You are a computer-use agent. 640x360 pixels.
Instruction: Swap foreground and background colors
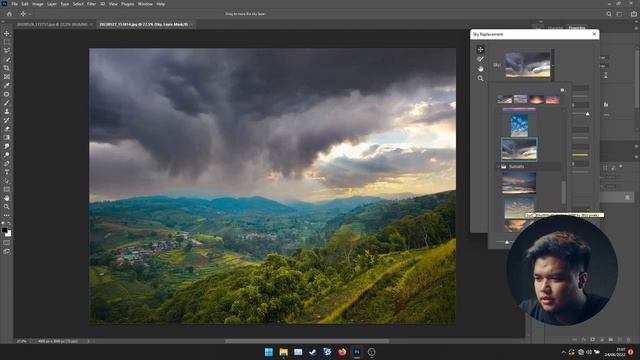pos(9,224)
